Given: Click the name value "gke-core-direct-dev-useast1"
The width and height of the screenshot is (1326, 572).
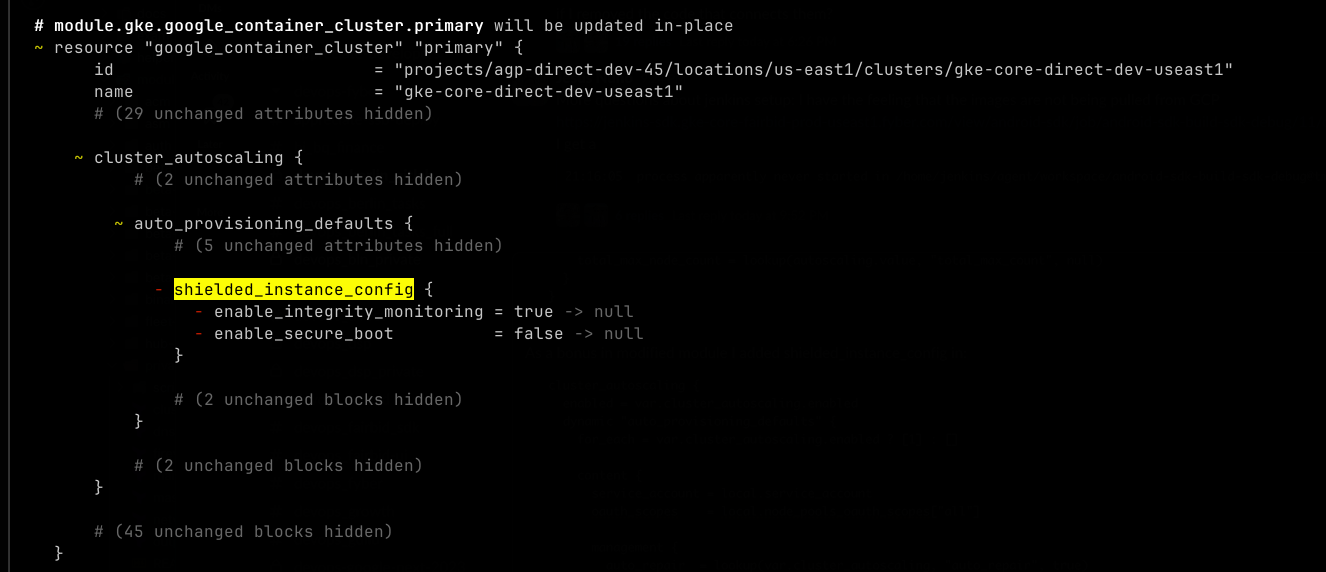Looking at the screenshot, I should [538, 92].
